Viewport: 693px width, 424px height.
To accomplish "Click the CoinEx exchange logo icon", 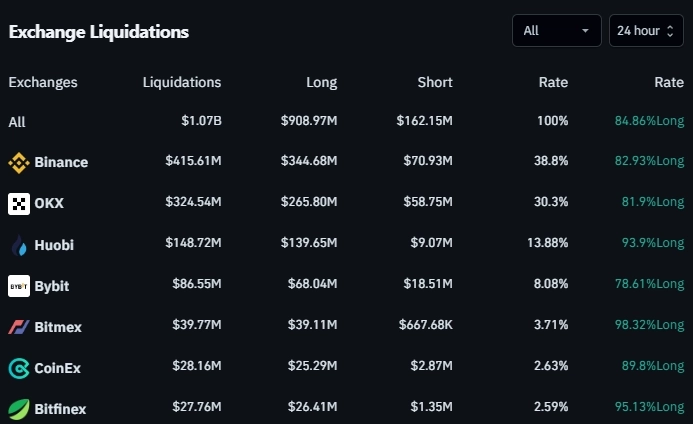I will click(19, 368).
